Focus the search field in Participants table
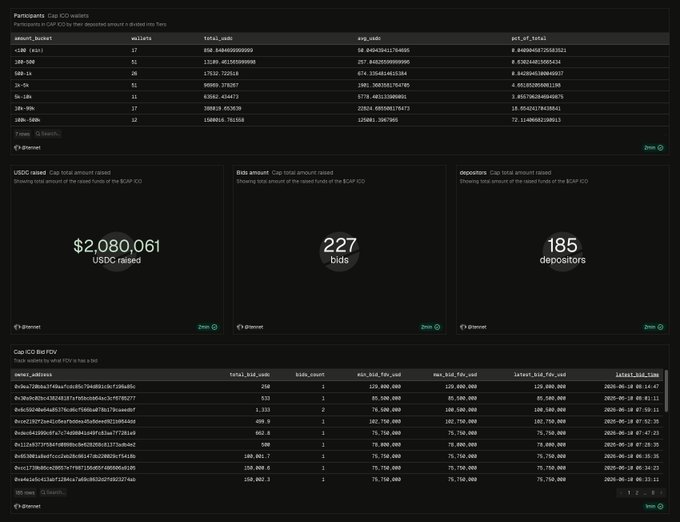The height and width of the screenshot is (522, 680). [x=48, y=134]
